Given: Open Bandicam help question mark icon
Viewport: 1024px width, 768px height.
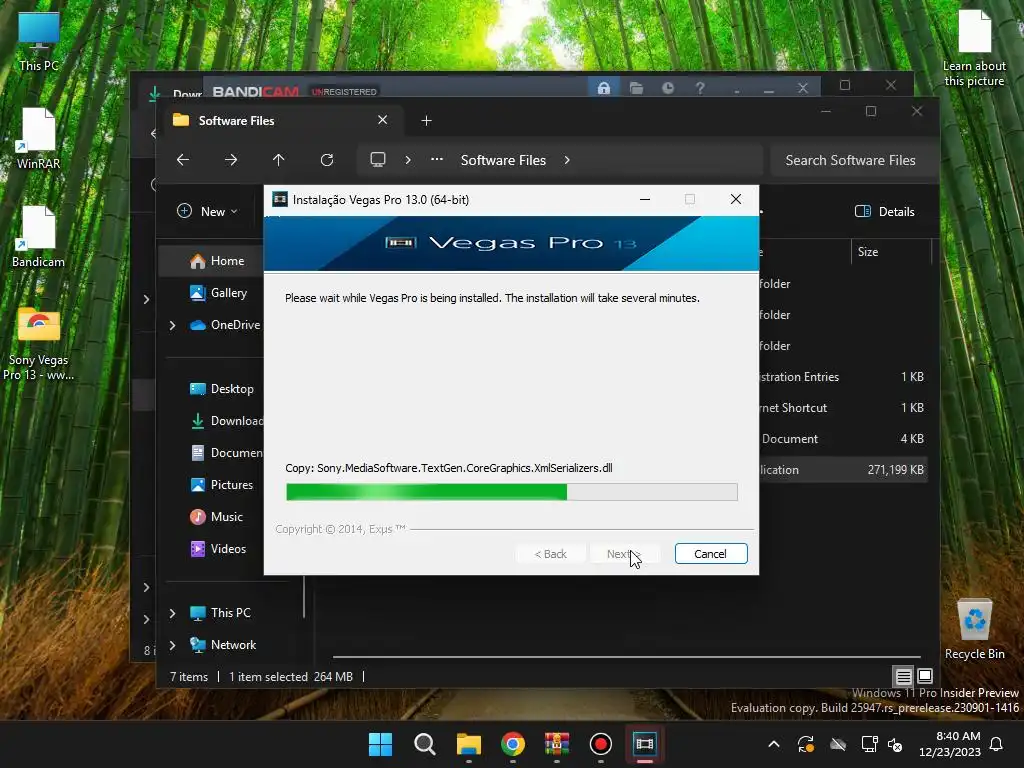Looking at the screenshot, I should point(699,88).
